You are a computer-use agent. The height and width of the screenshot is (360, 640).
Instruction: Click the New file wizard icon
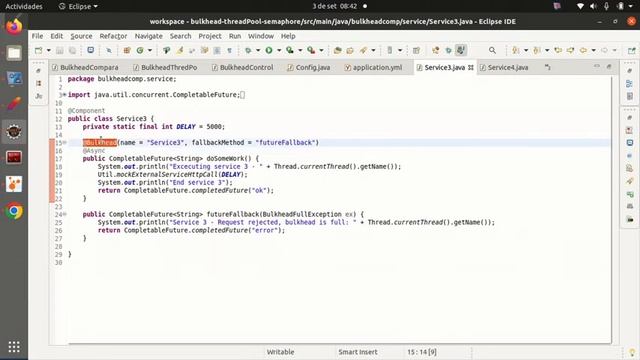pyautogui.click(x=39, y=50)
